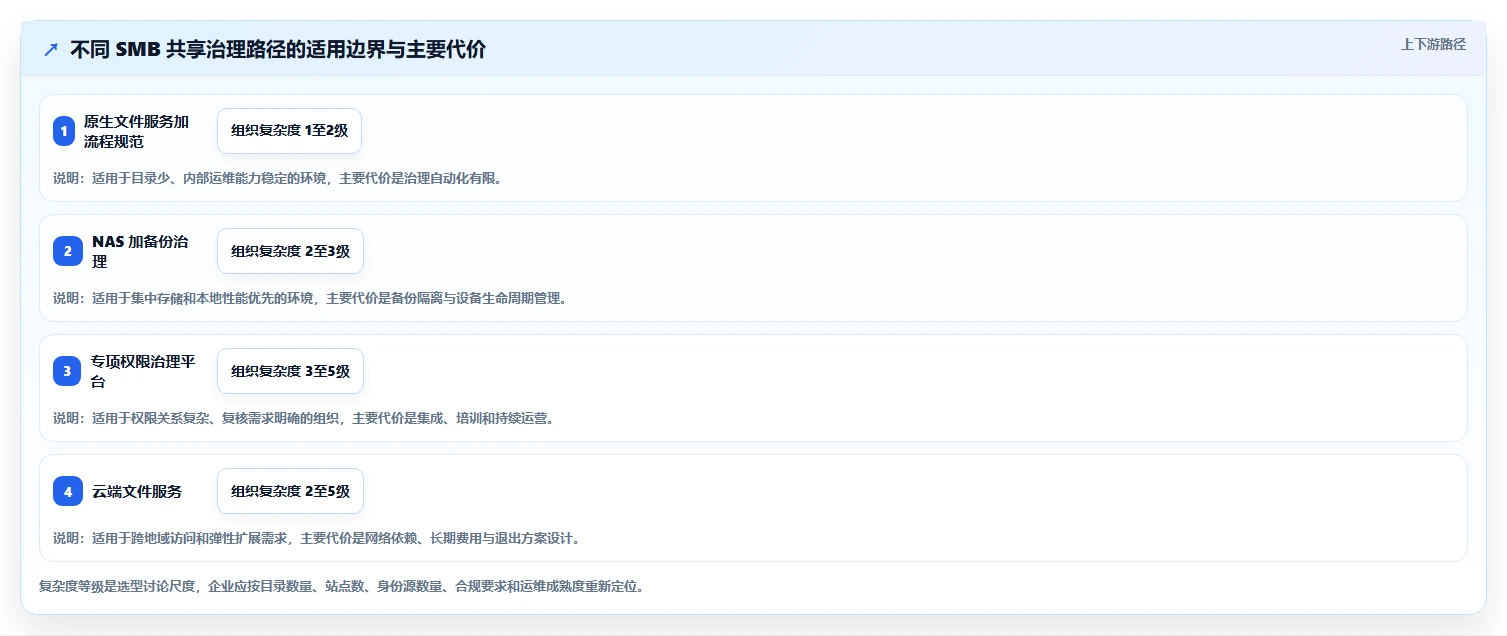The width and height of the screenshot is (1507, 636).
Task: Click the footer note starting 复杂度等级是选型讨论尺度
Action: click(341, 586)
